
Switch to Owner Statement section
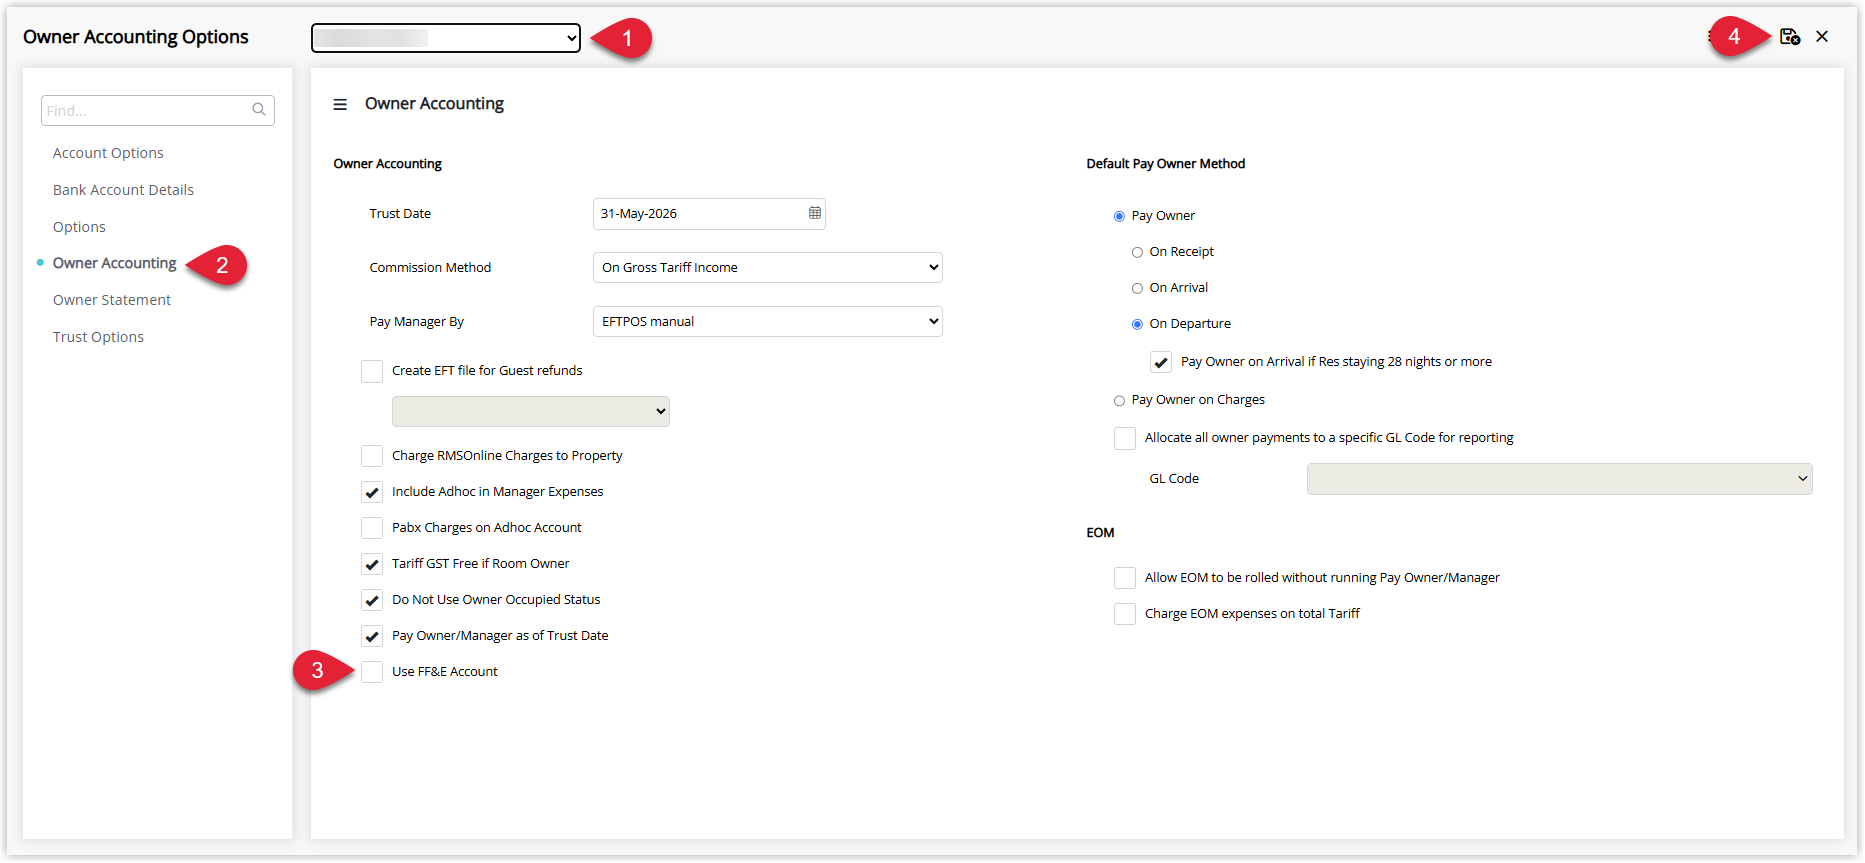pyautogui.click(x=112, y=300)
